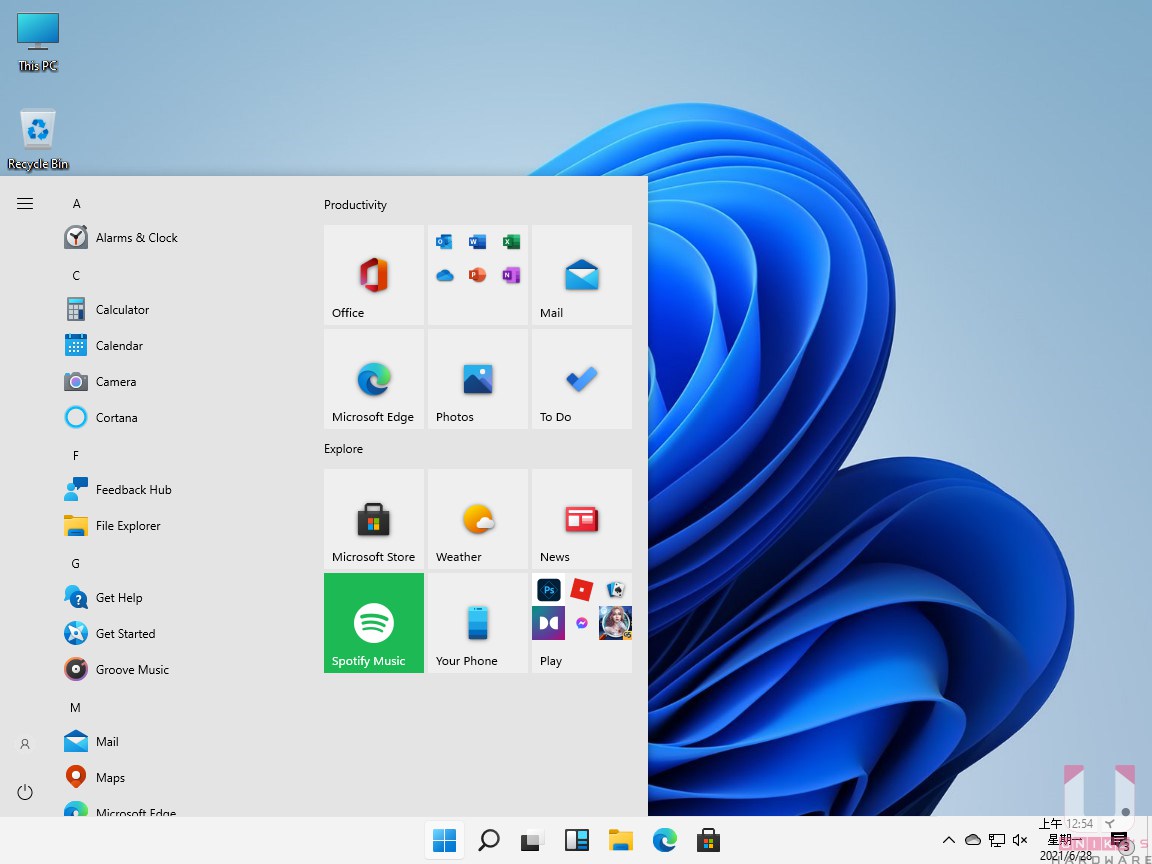Open the Your Phone tile
1152x864 pixels.
(x=478, y=623)
